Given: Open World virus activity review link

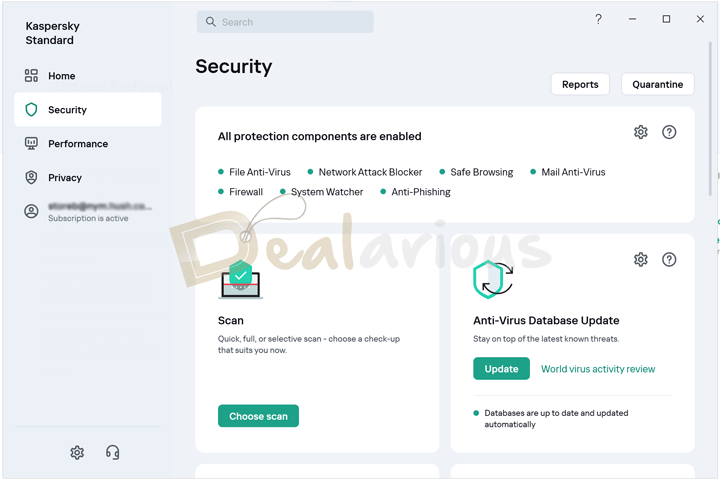Looking at the screenshot, I should point(598,369).
